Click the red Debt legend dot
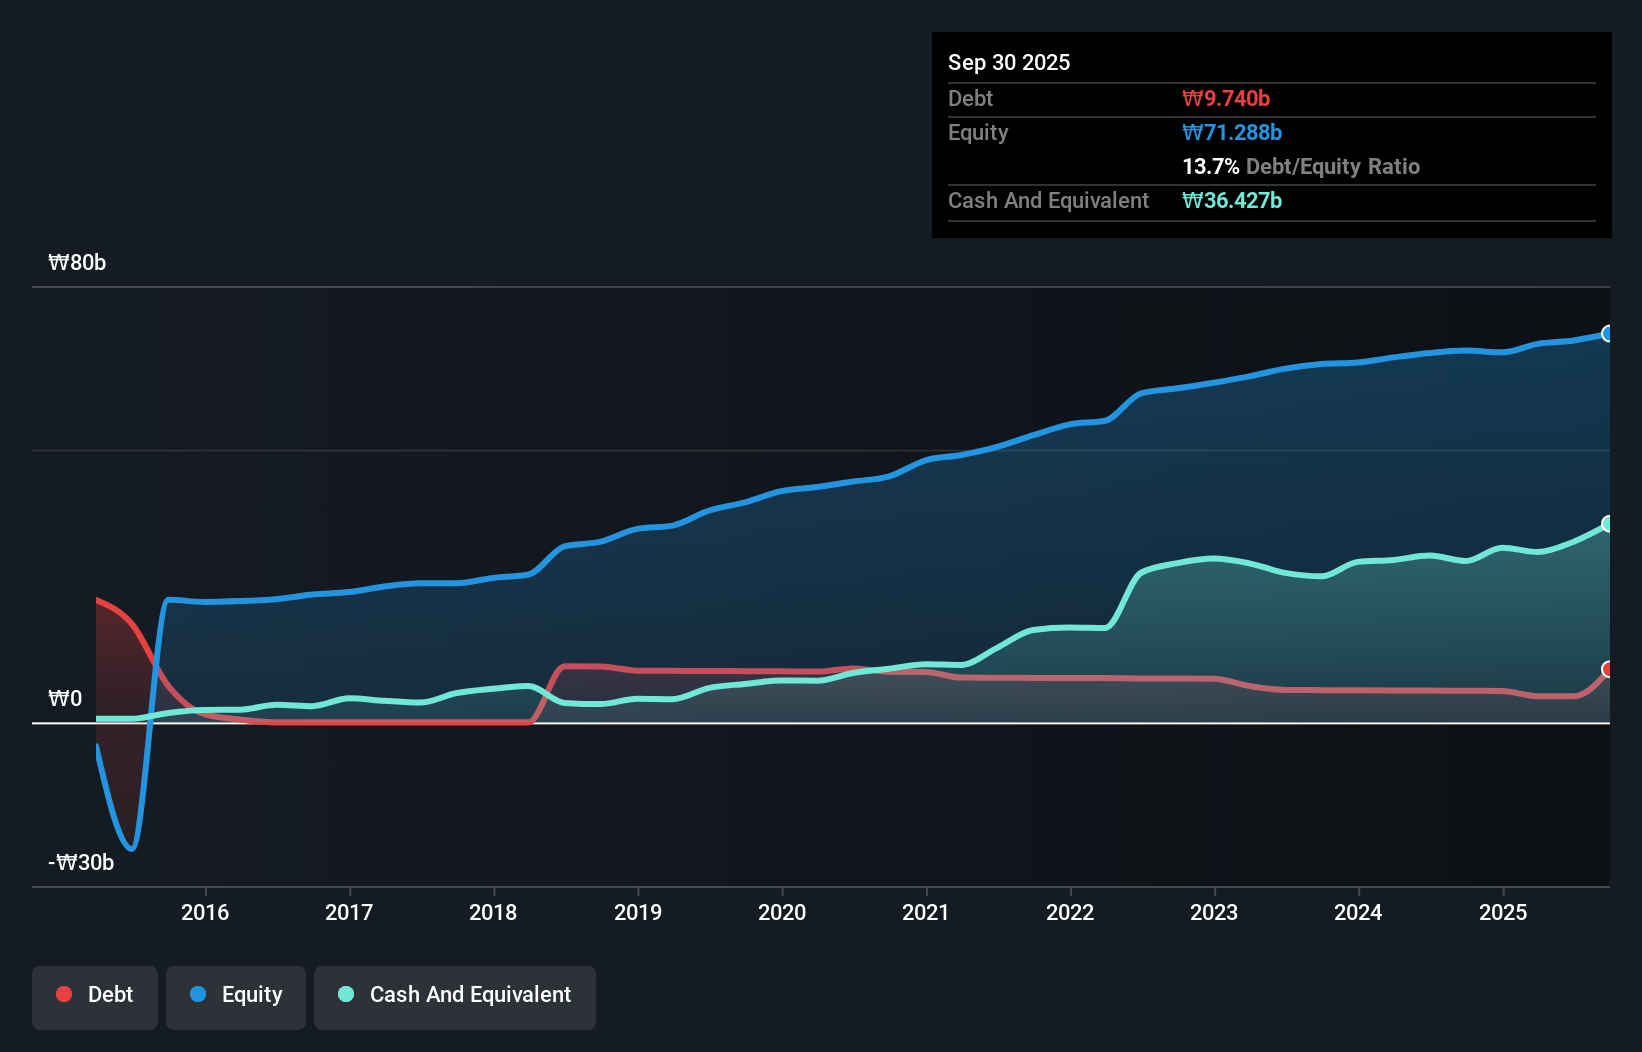Image resolution: width=1642 pixels, height=1052 pixels. 64,994
